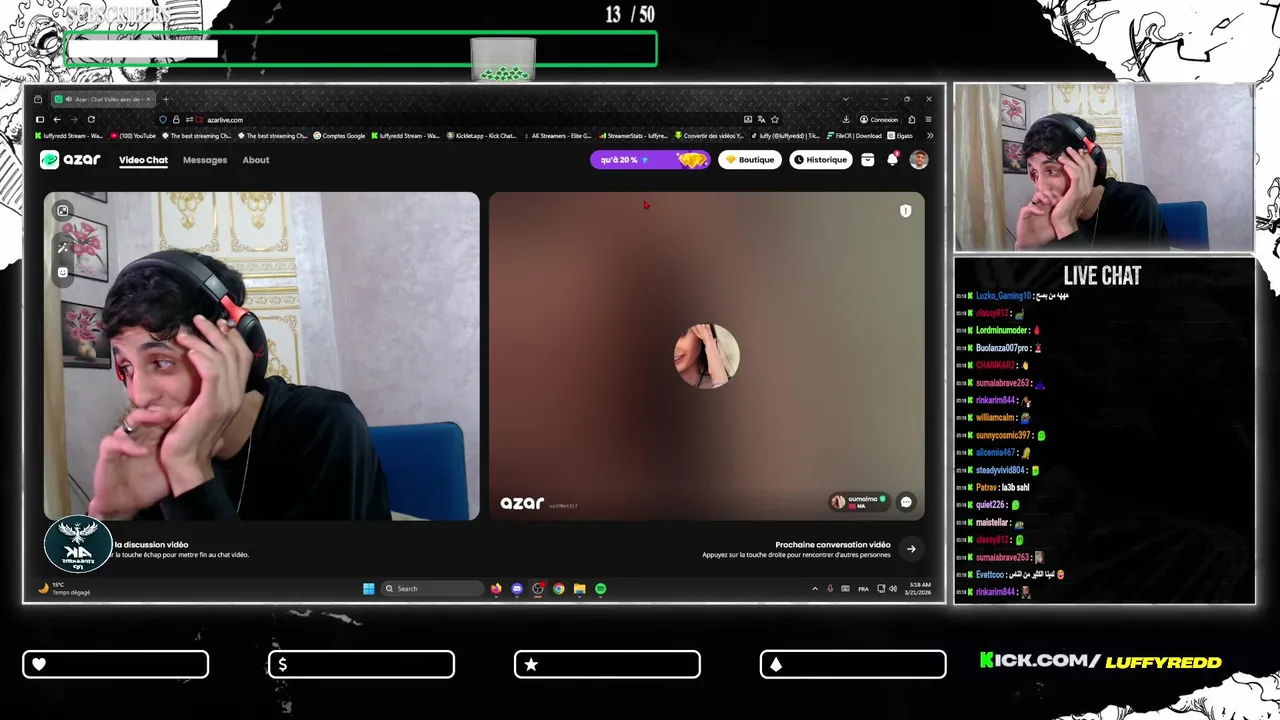Screen dimensions: 1280x720
Task: Expand the system tray hidden icons
Action: (814, 589)
